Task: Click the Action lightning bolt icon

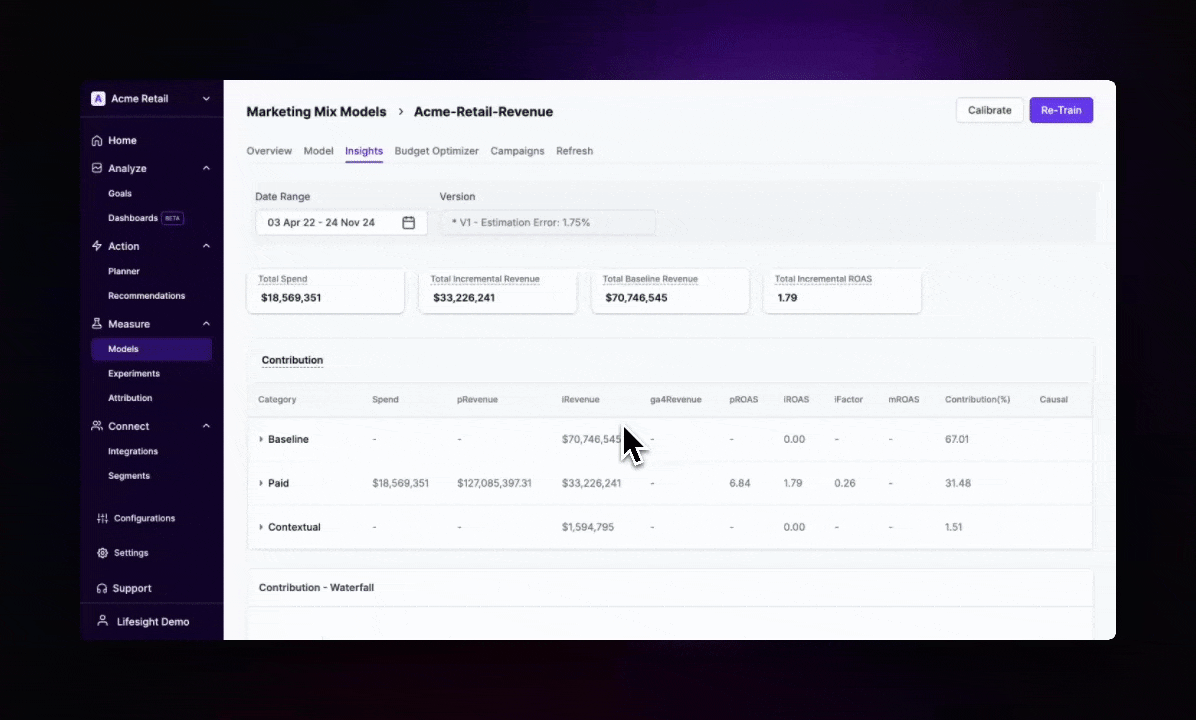Action: pos(97,246)
